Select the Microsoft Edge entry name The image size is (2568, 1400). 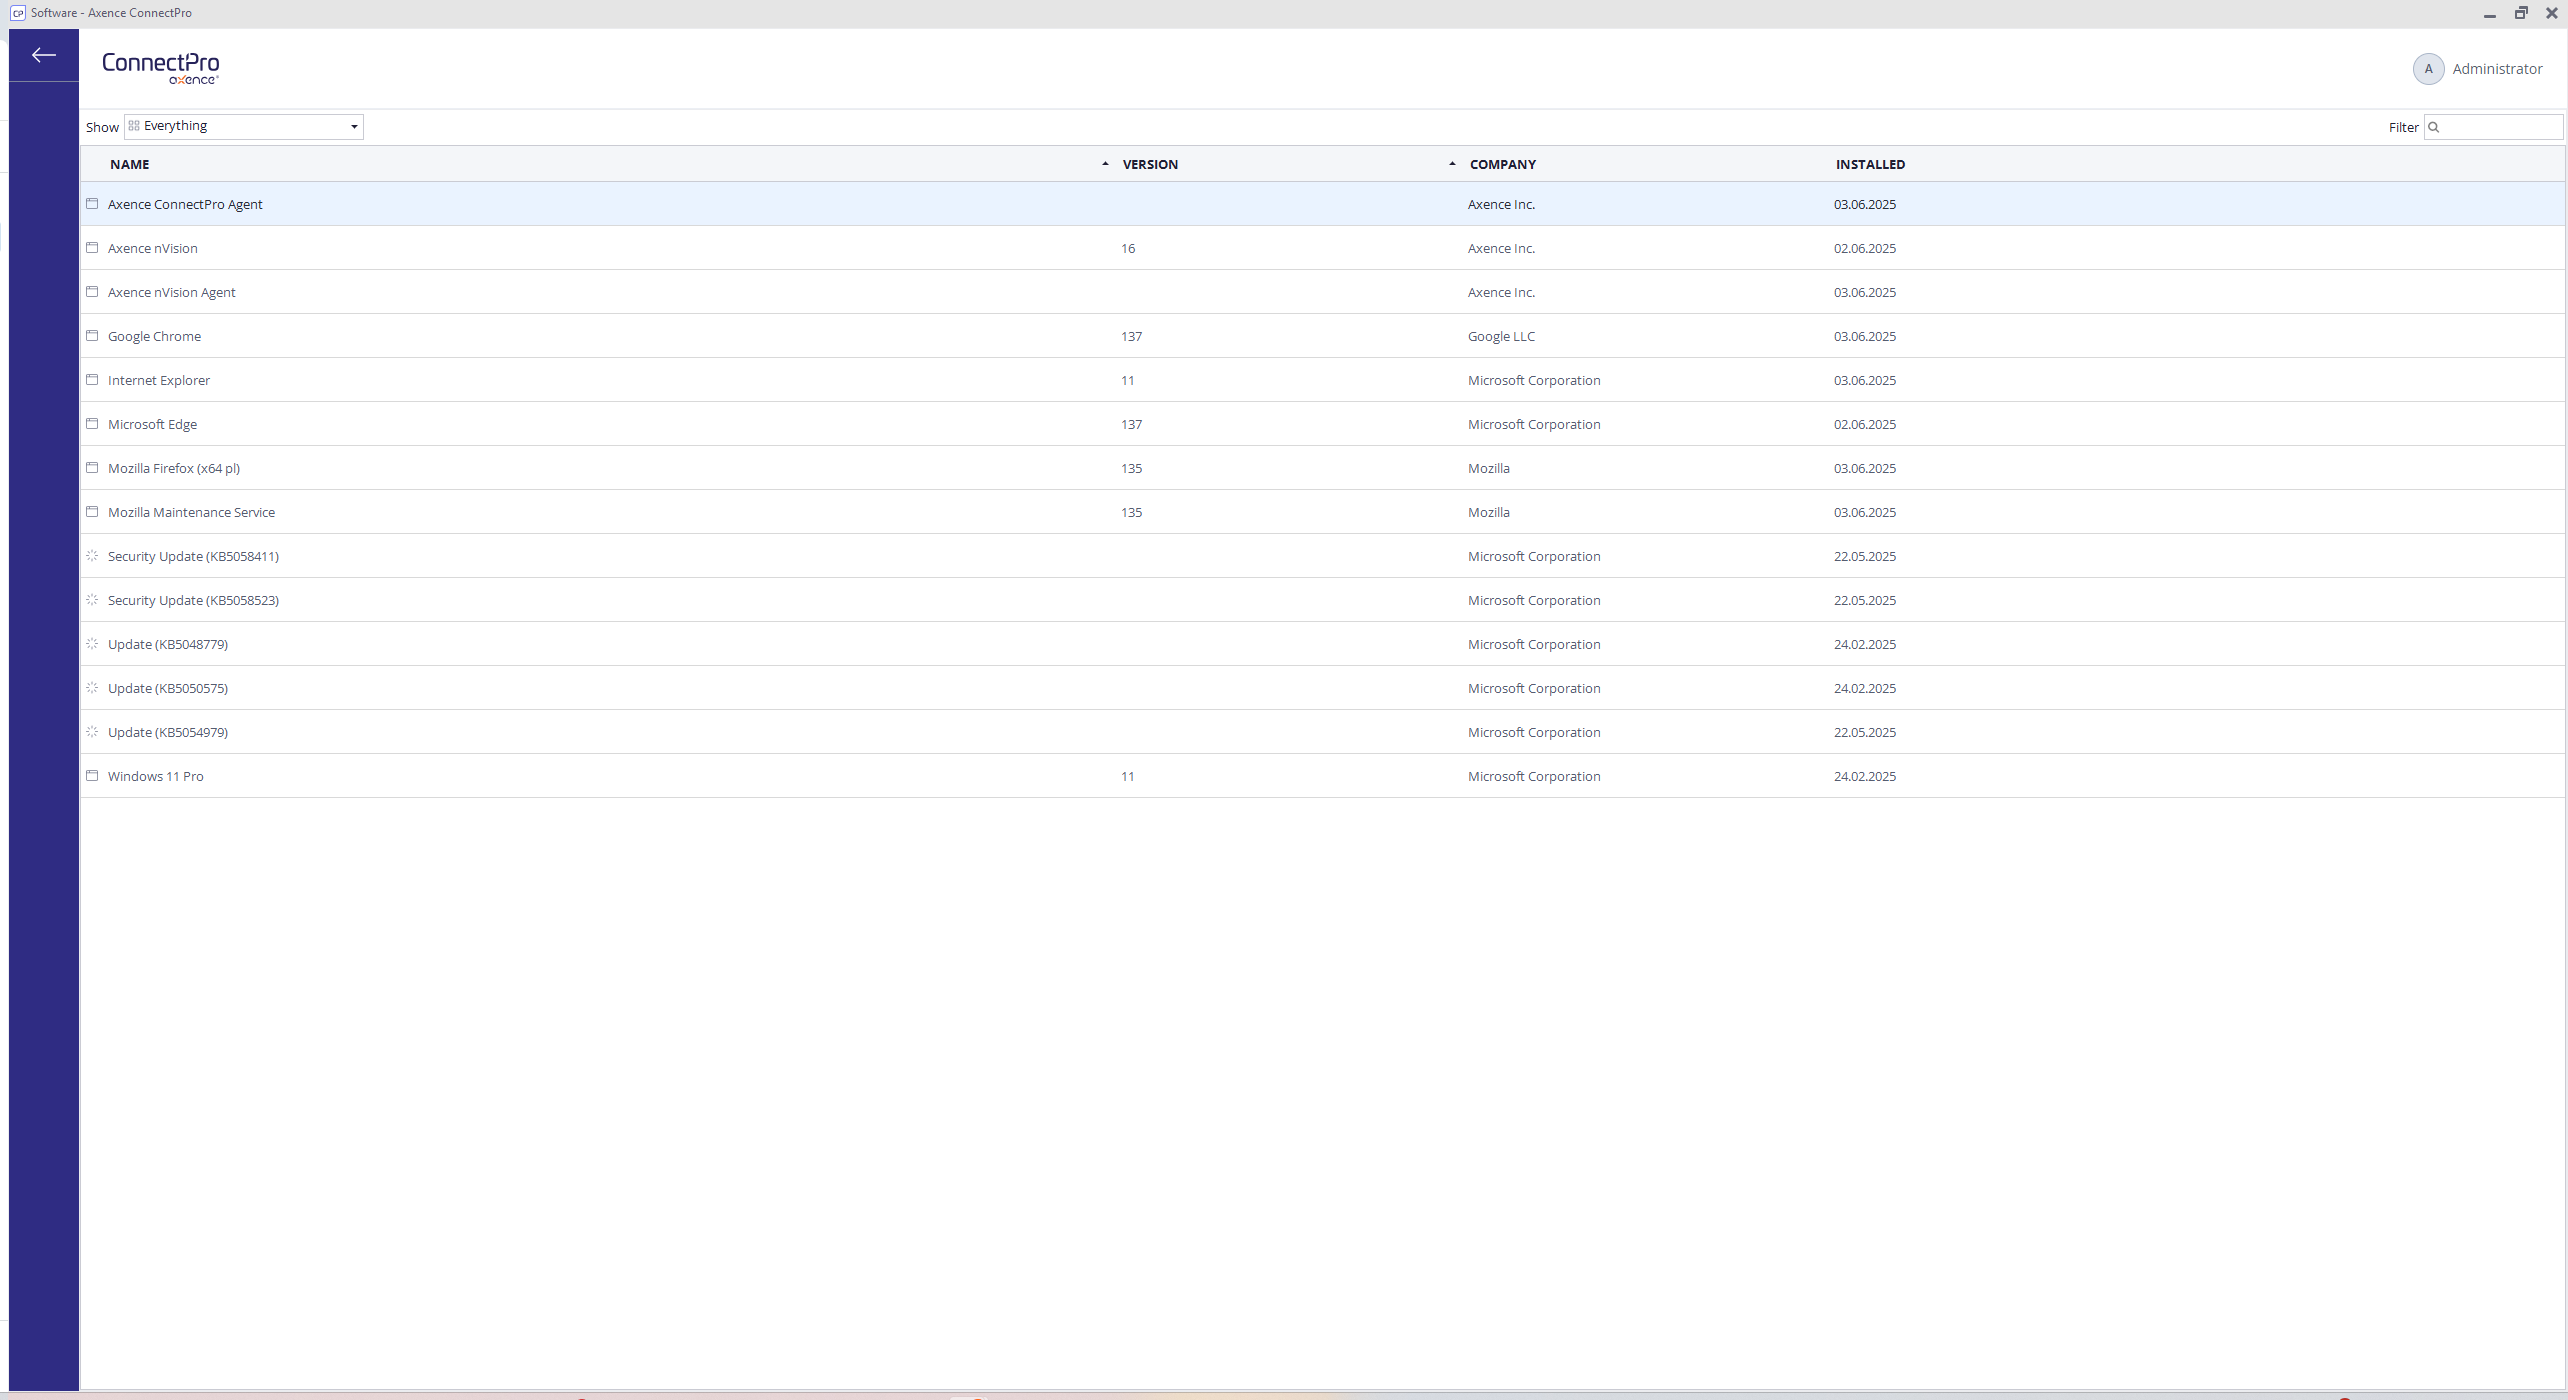click(152, 424)
